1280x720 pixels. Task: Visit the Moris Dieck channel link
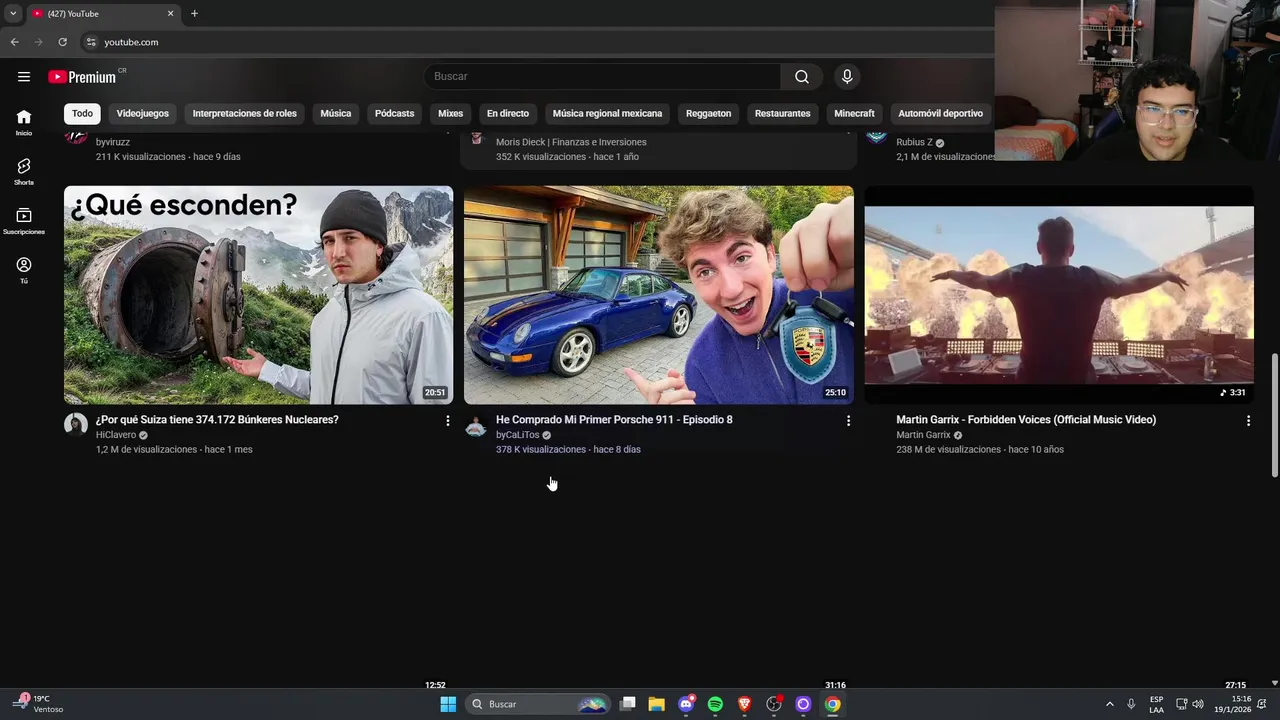tap(571, 142)
